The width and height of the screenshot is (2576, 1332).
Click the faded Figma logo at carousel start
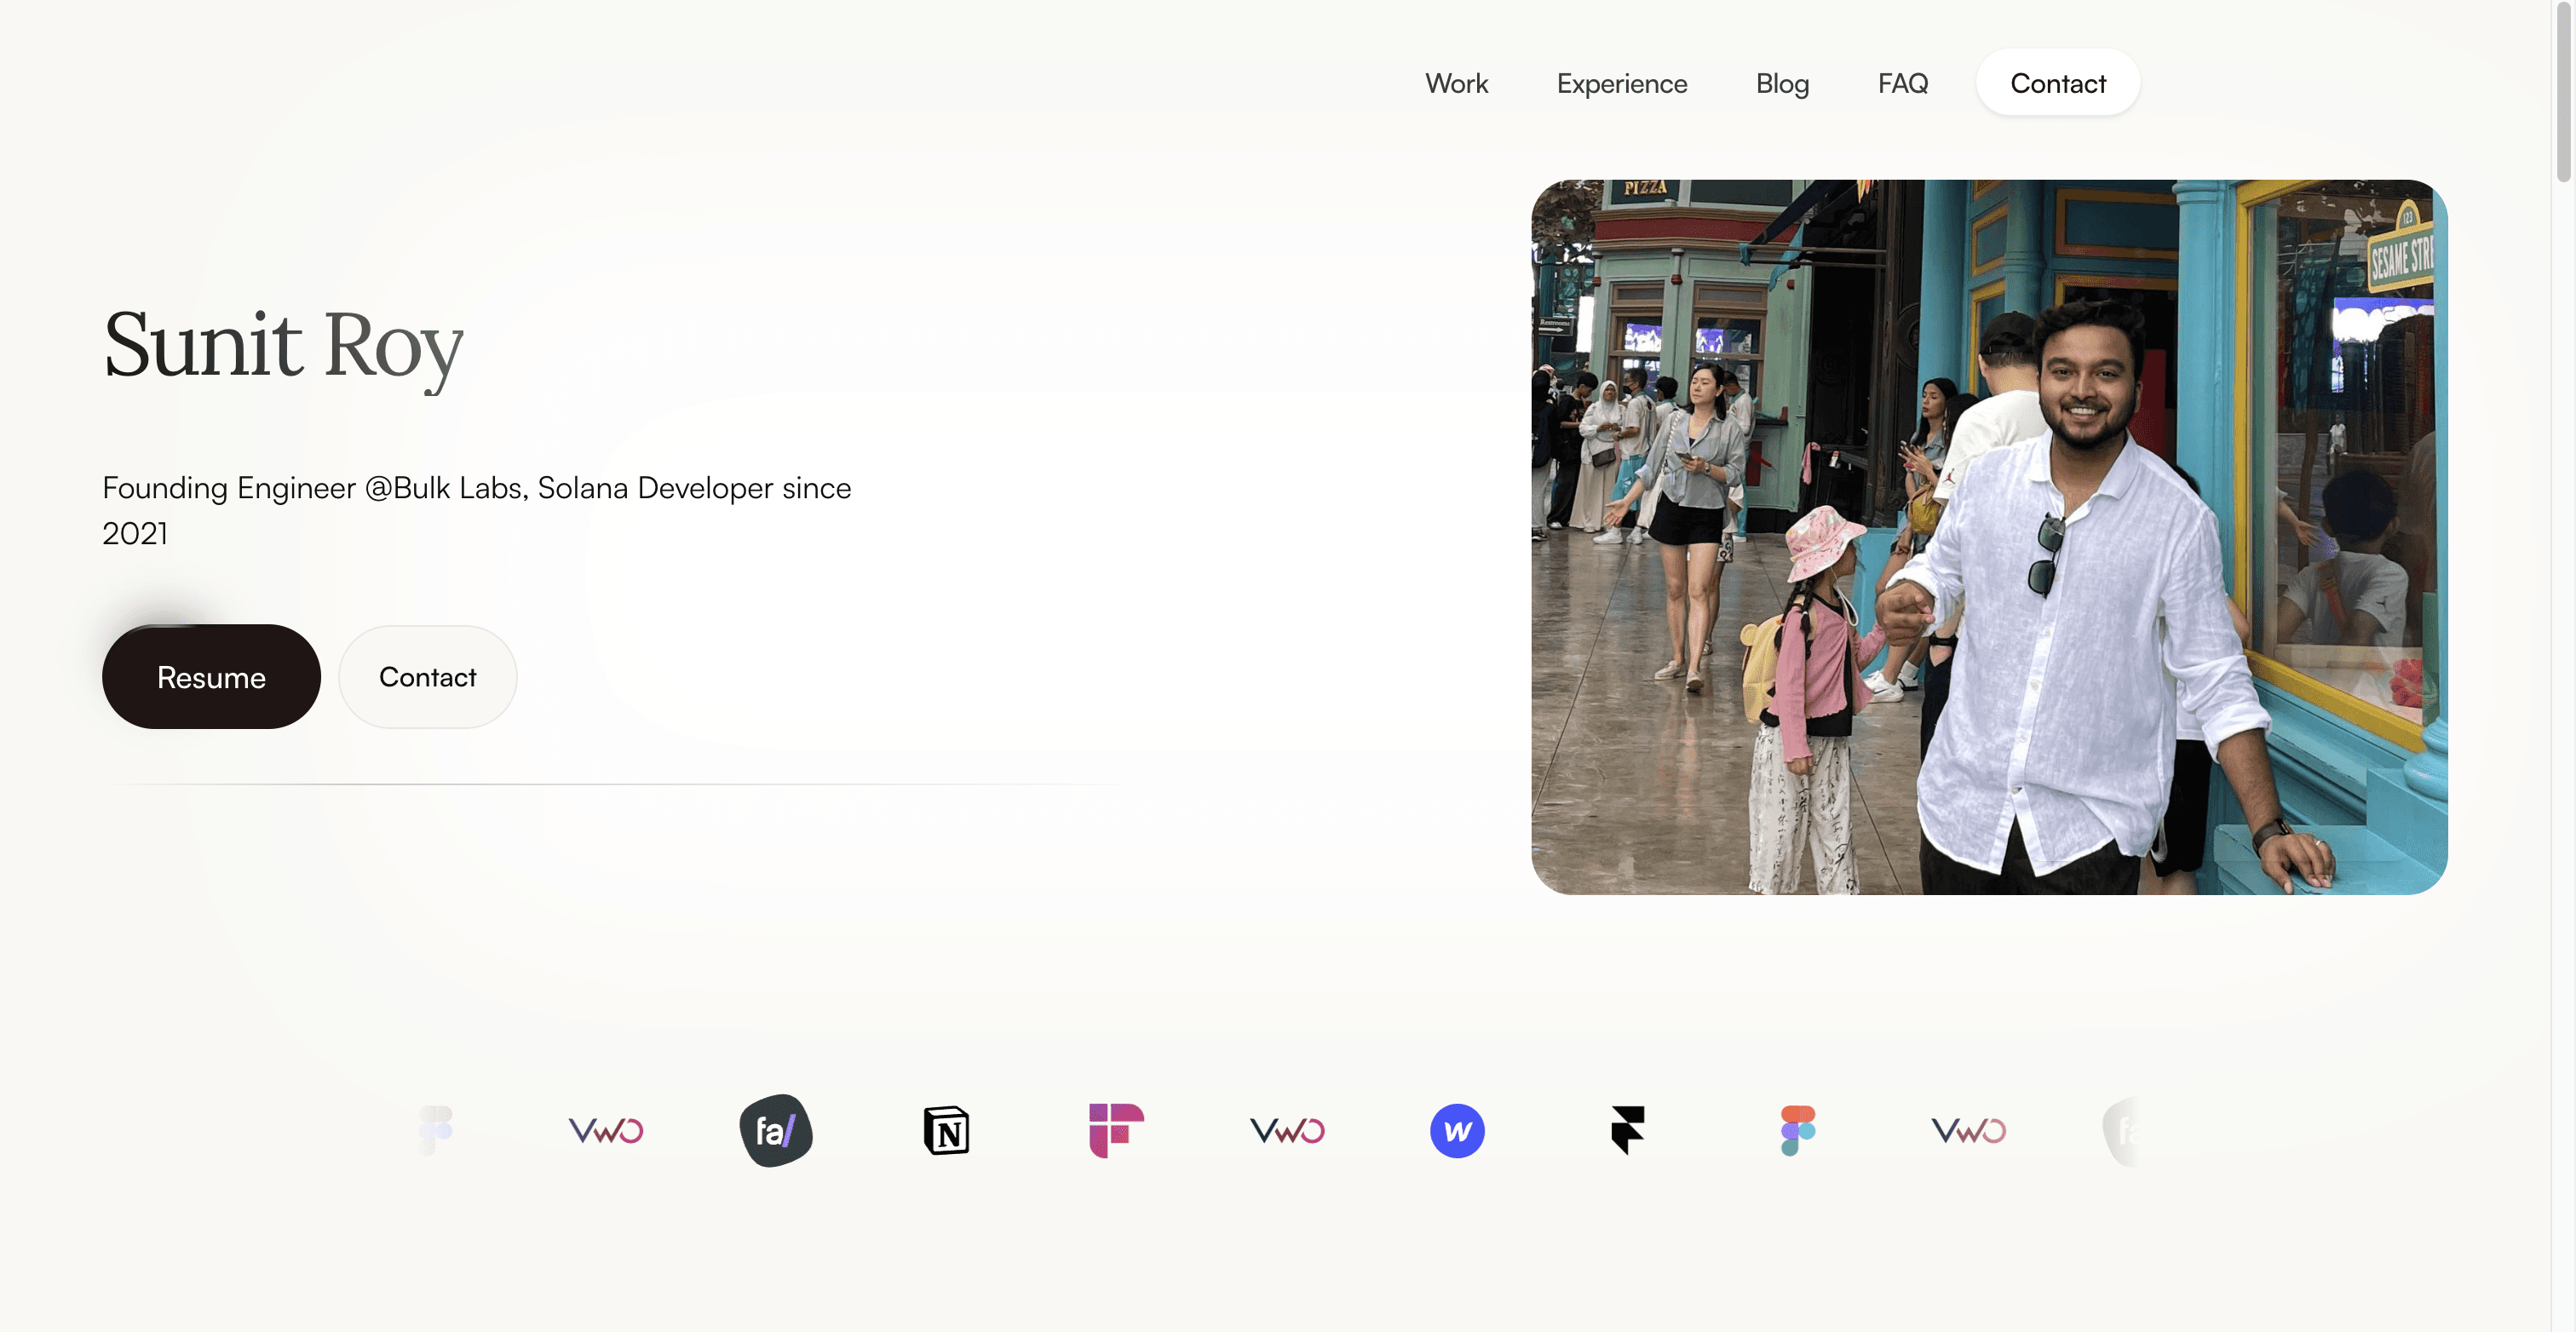tap(436, 1131)
